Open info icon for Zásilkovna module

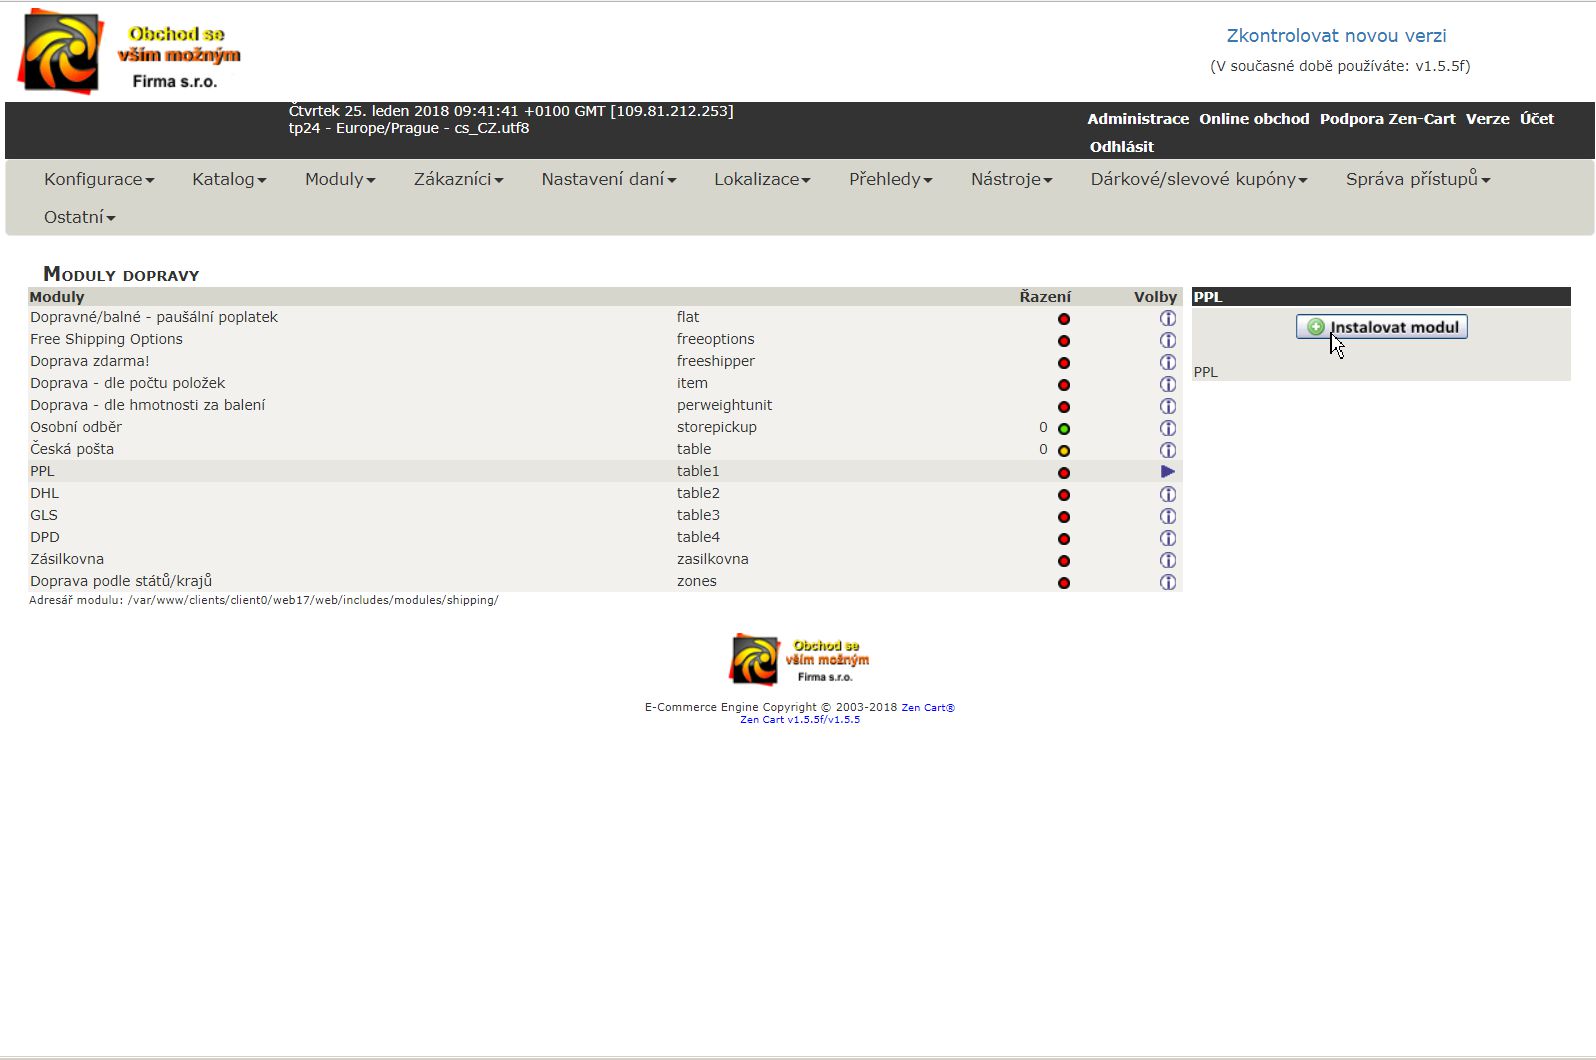coord(1167,560)
